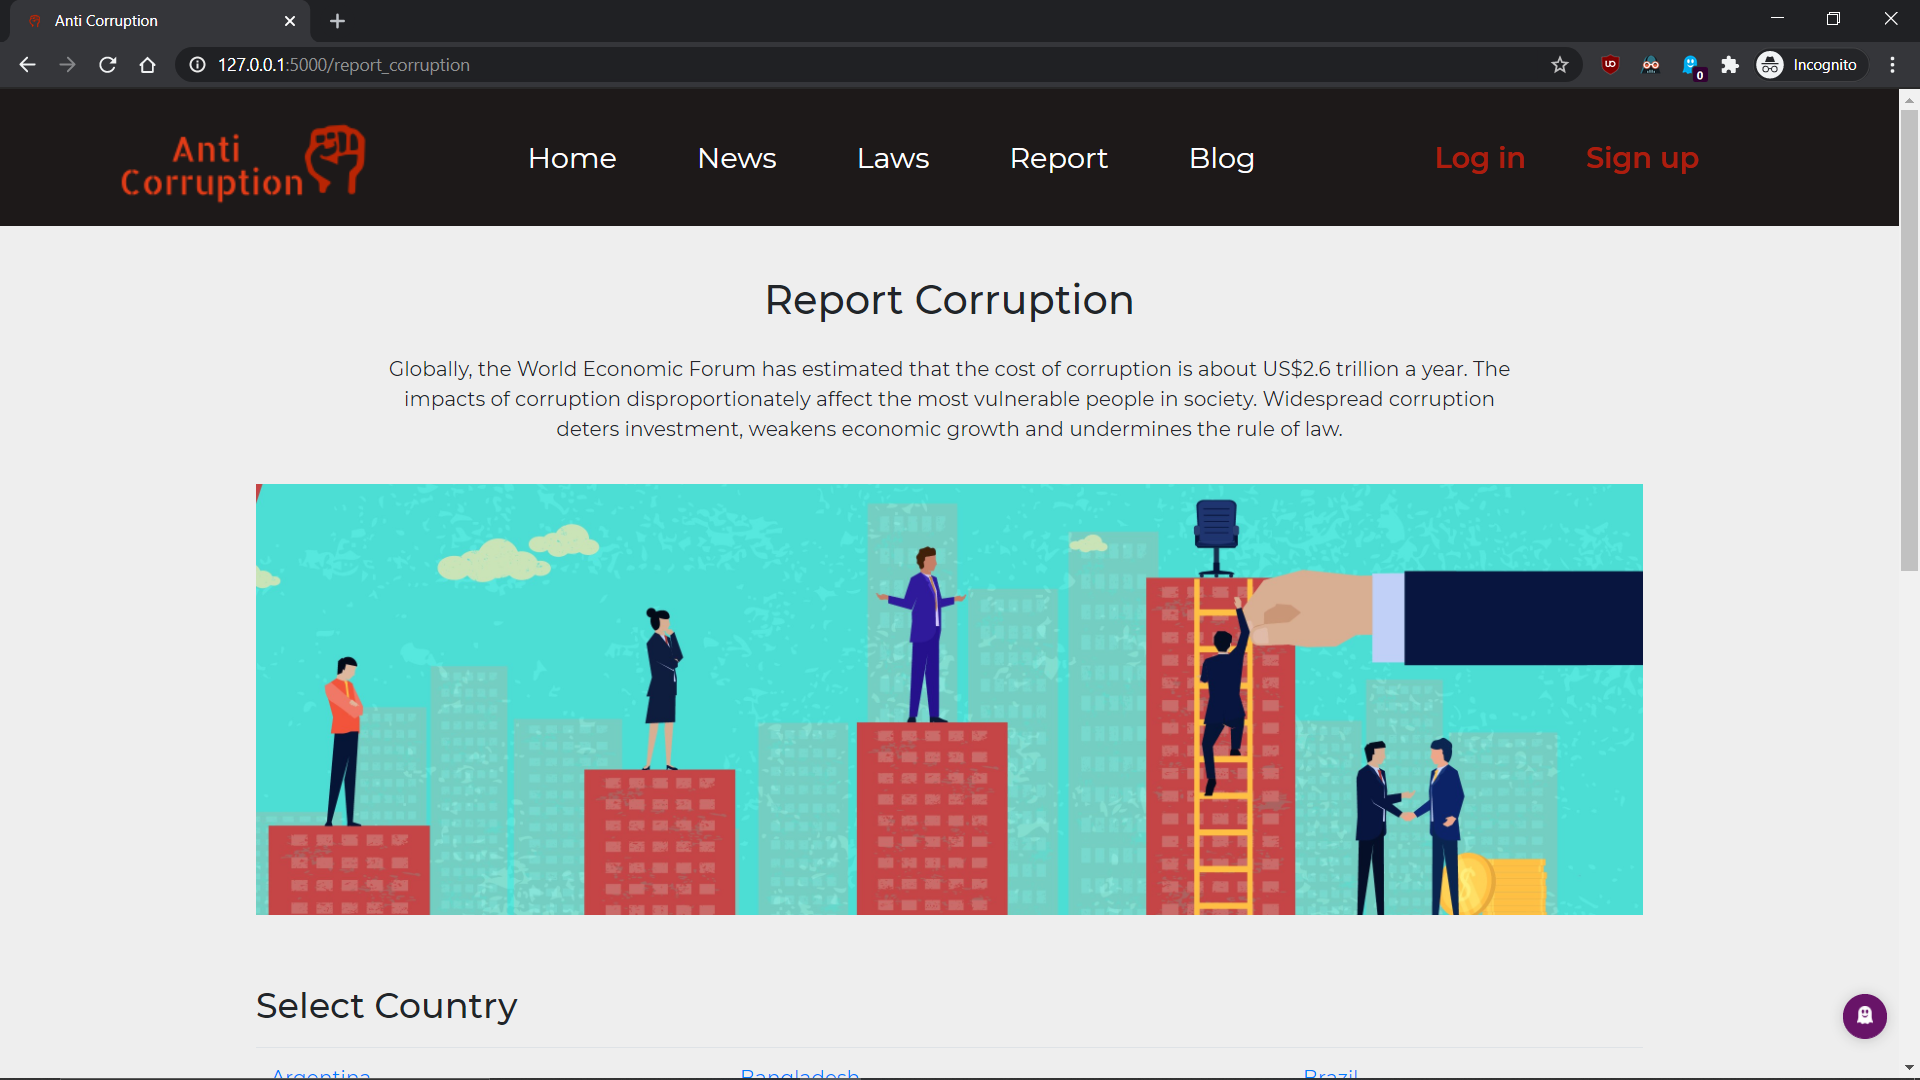Go back with the back arrow
The width and height of the screenshot is (1920, 1080).
click(x=27, y=65)
